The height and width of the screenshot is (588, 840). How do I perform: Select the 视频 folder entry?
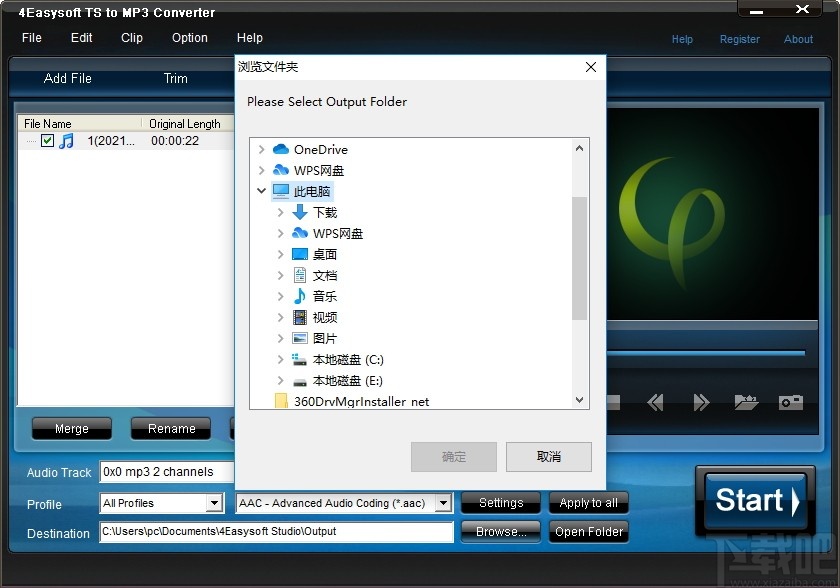tap(326, 317)
